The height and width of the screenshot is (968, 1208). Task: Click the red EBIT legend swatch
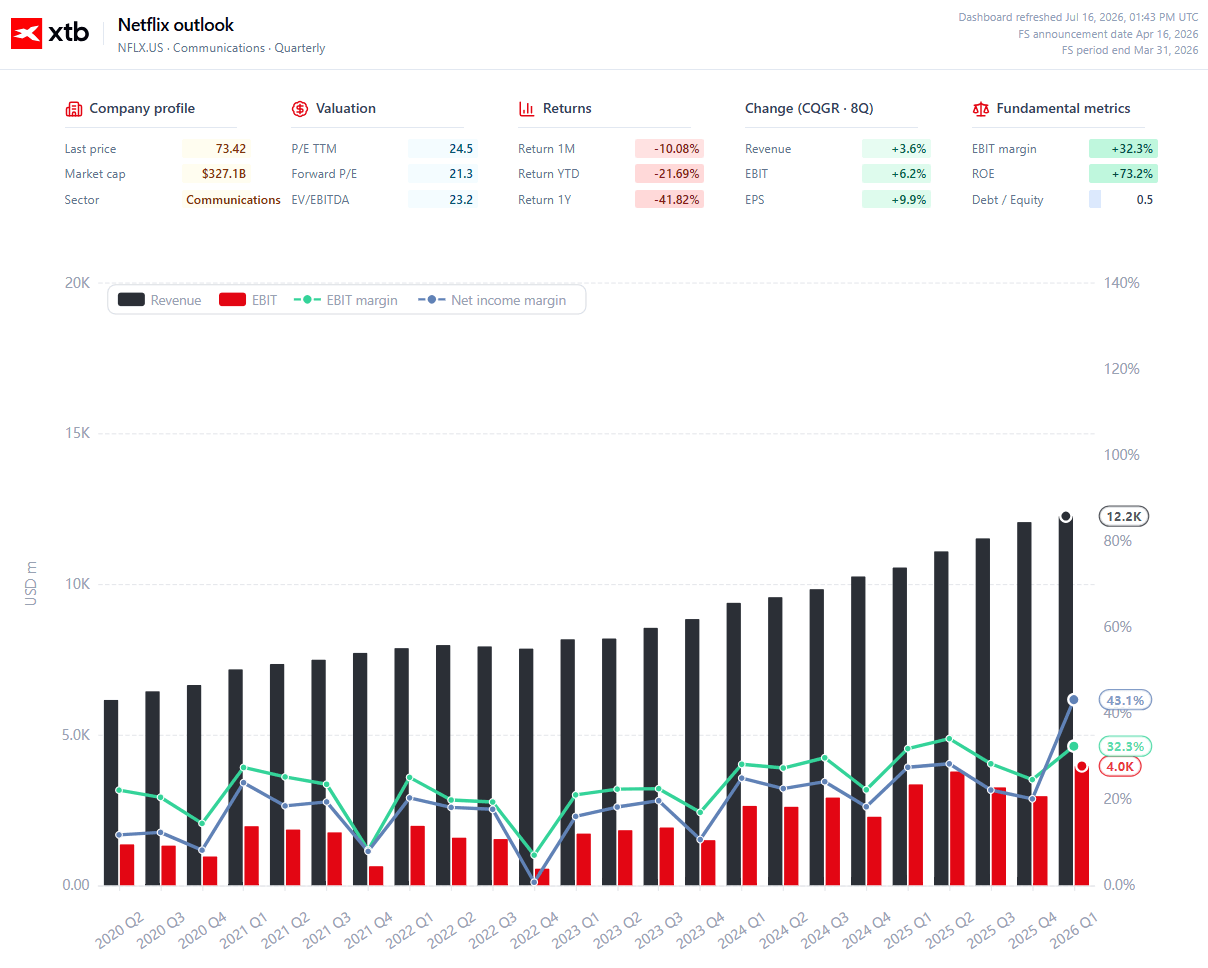tap(232, 300)
